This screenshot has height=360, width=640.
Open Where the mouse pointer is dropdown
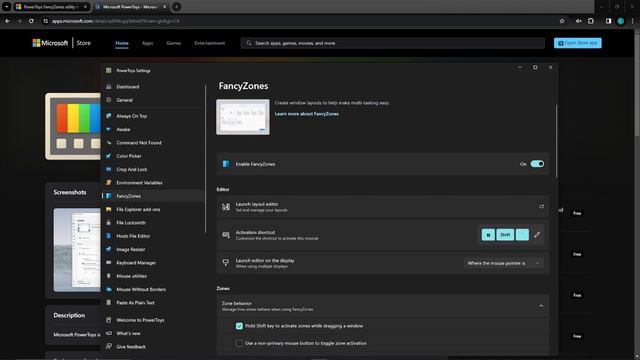coord(504,263)
